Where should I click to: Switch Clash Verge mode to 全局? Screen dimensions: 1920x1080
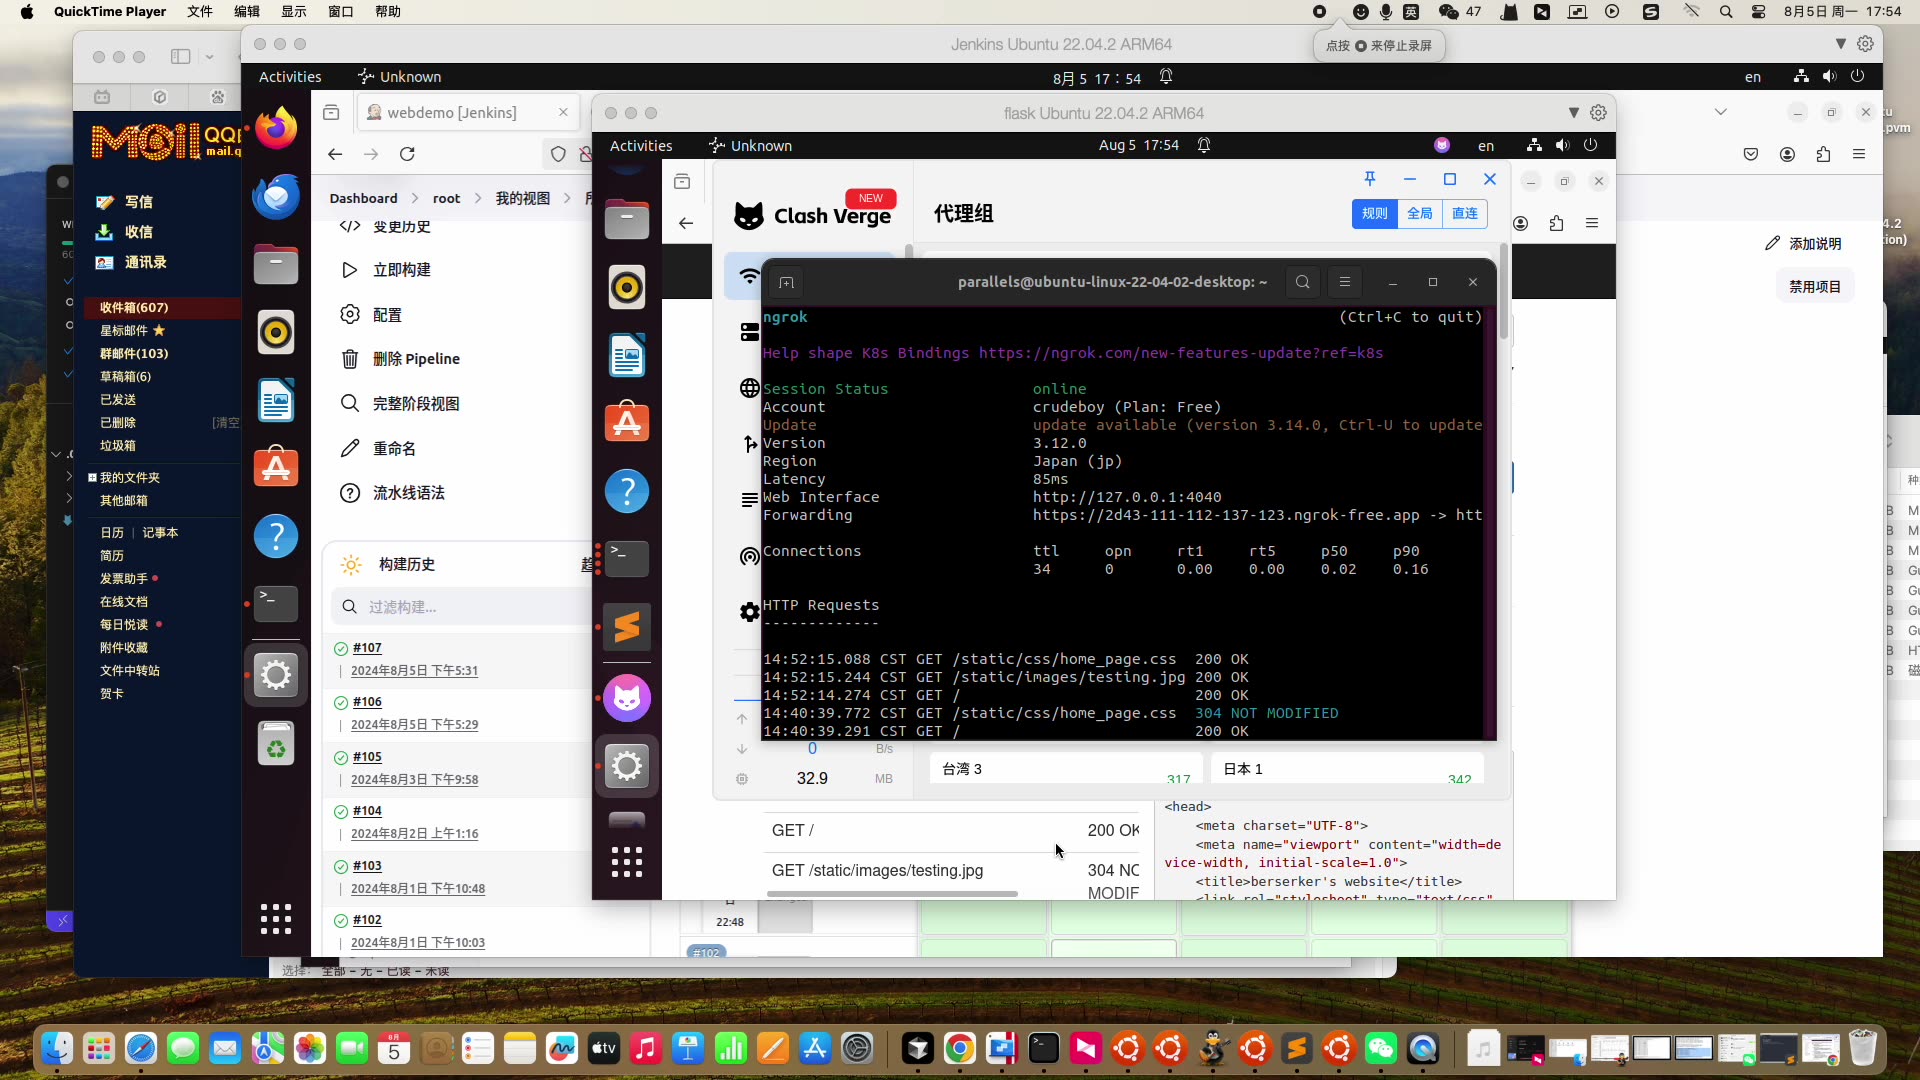click(x=1419, y=213)
